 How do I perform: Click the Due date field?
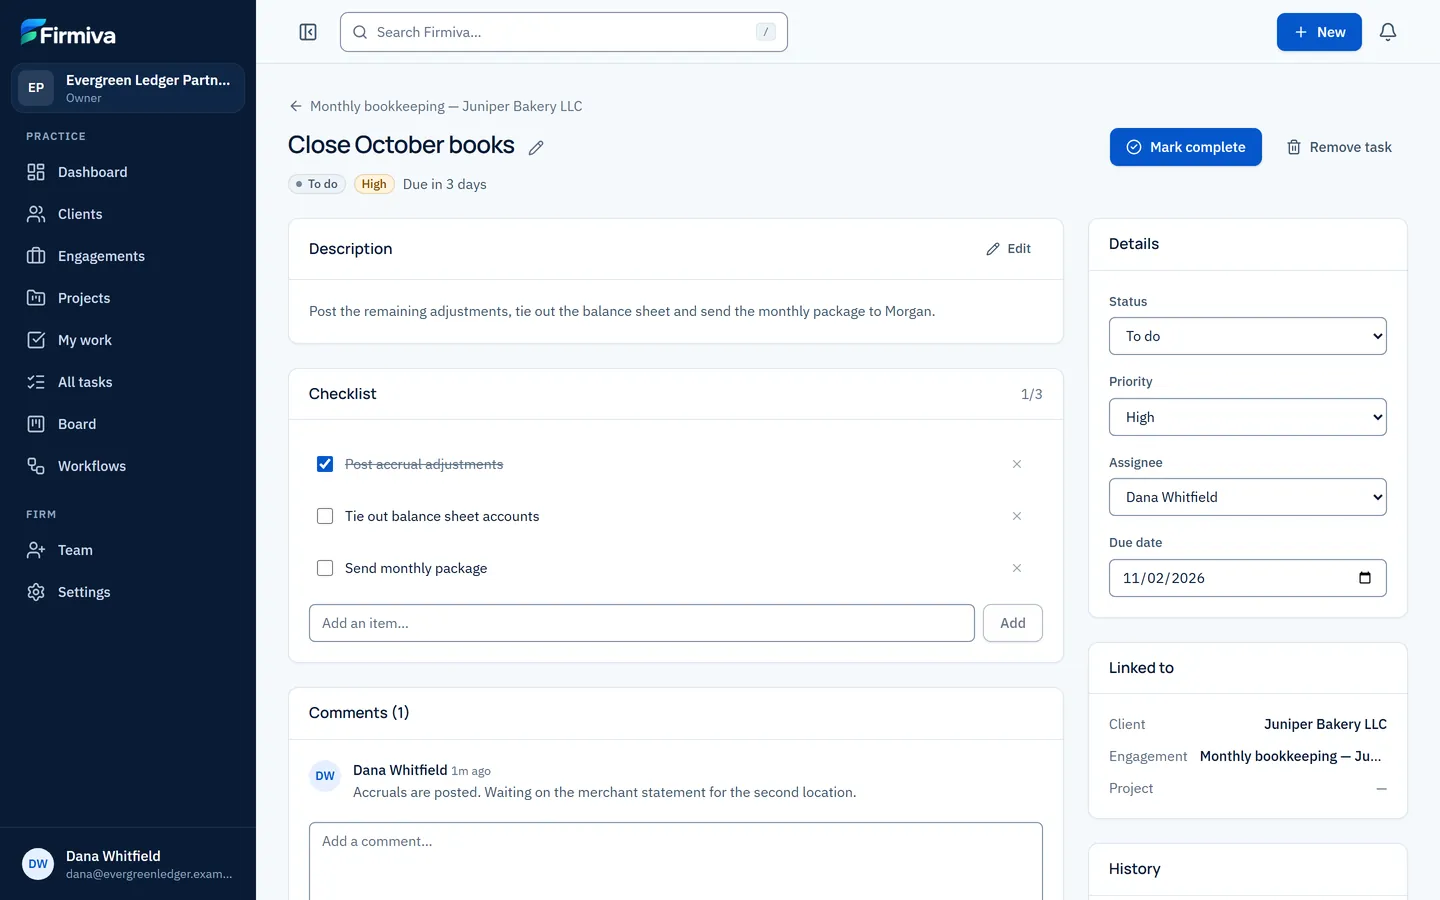1248,578
